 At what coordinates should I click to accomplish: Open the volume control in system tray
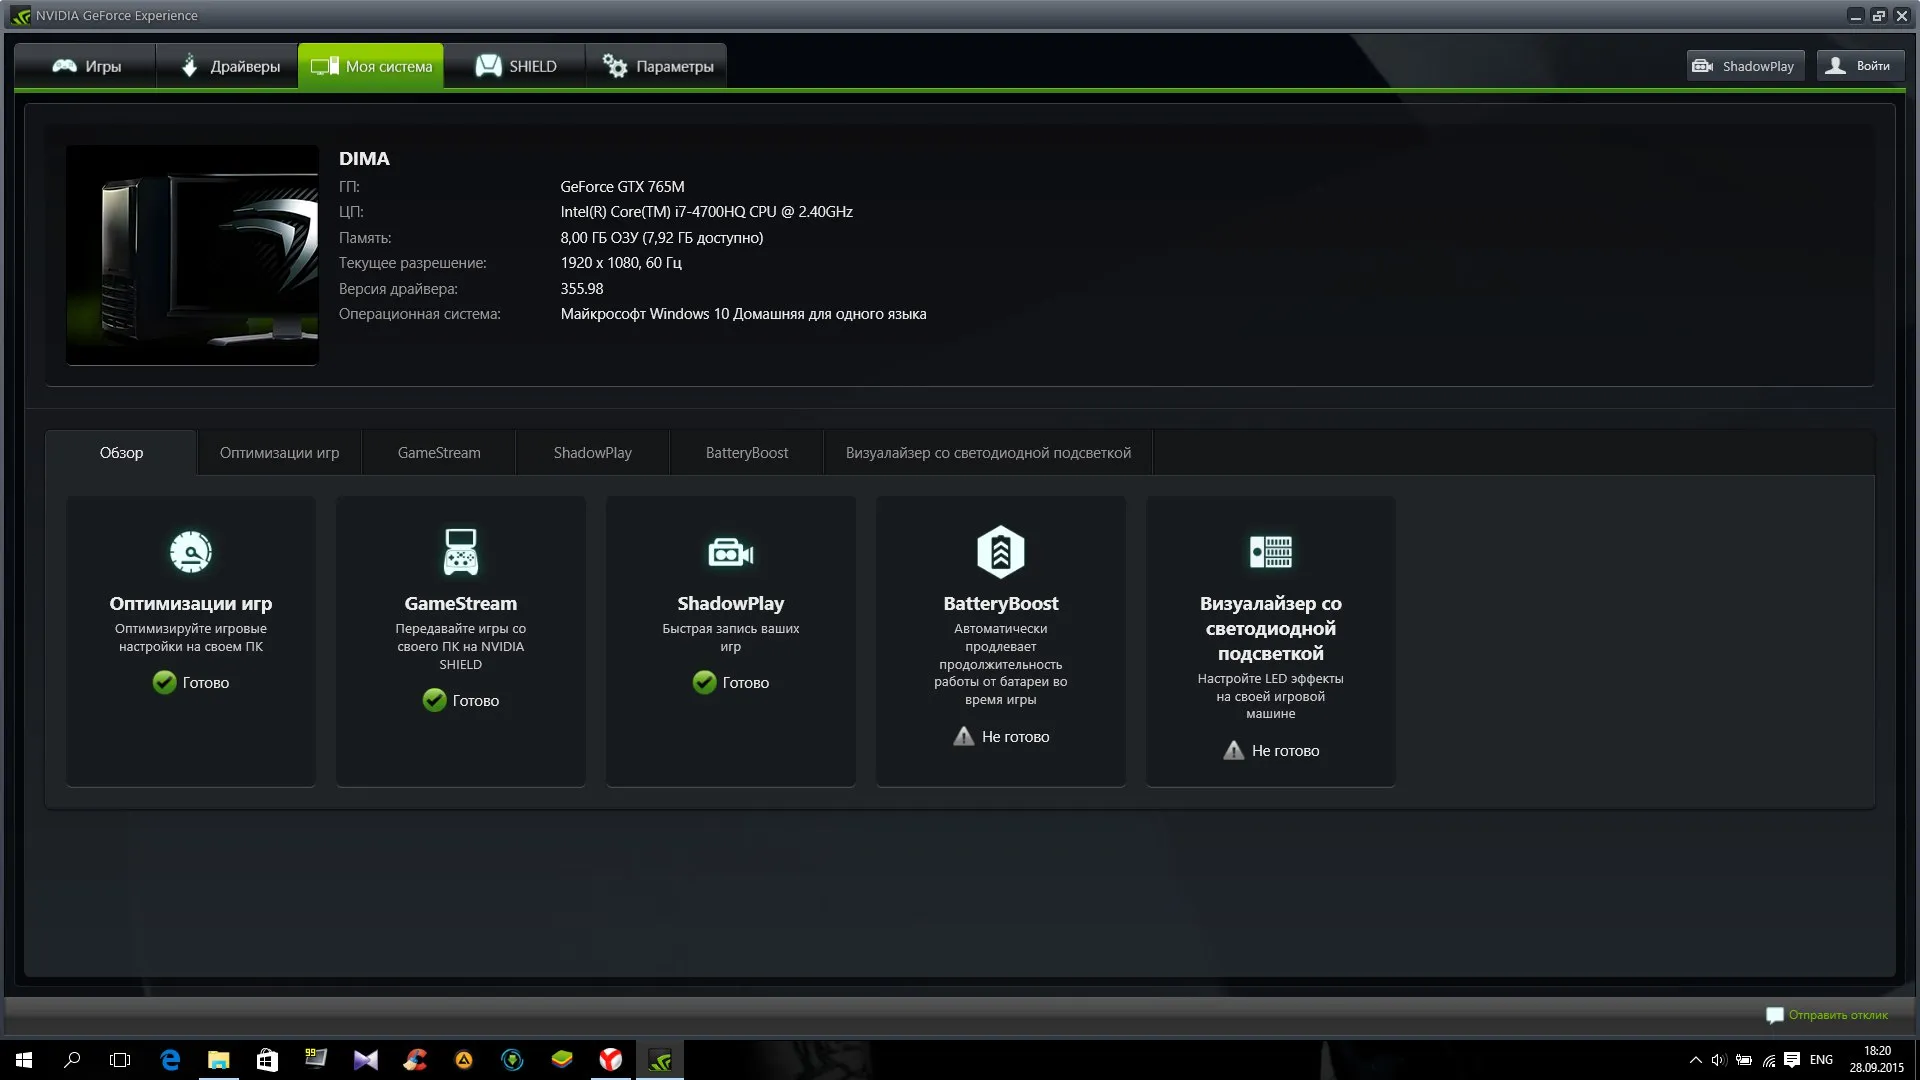(1719, 1060)
